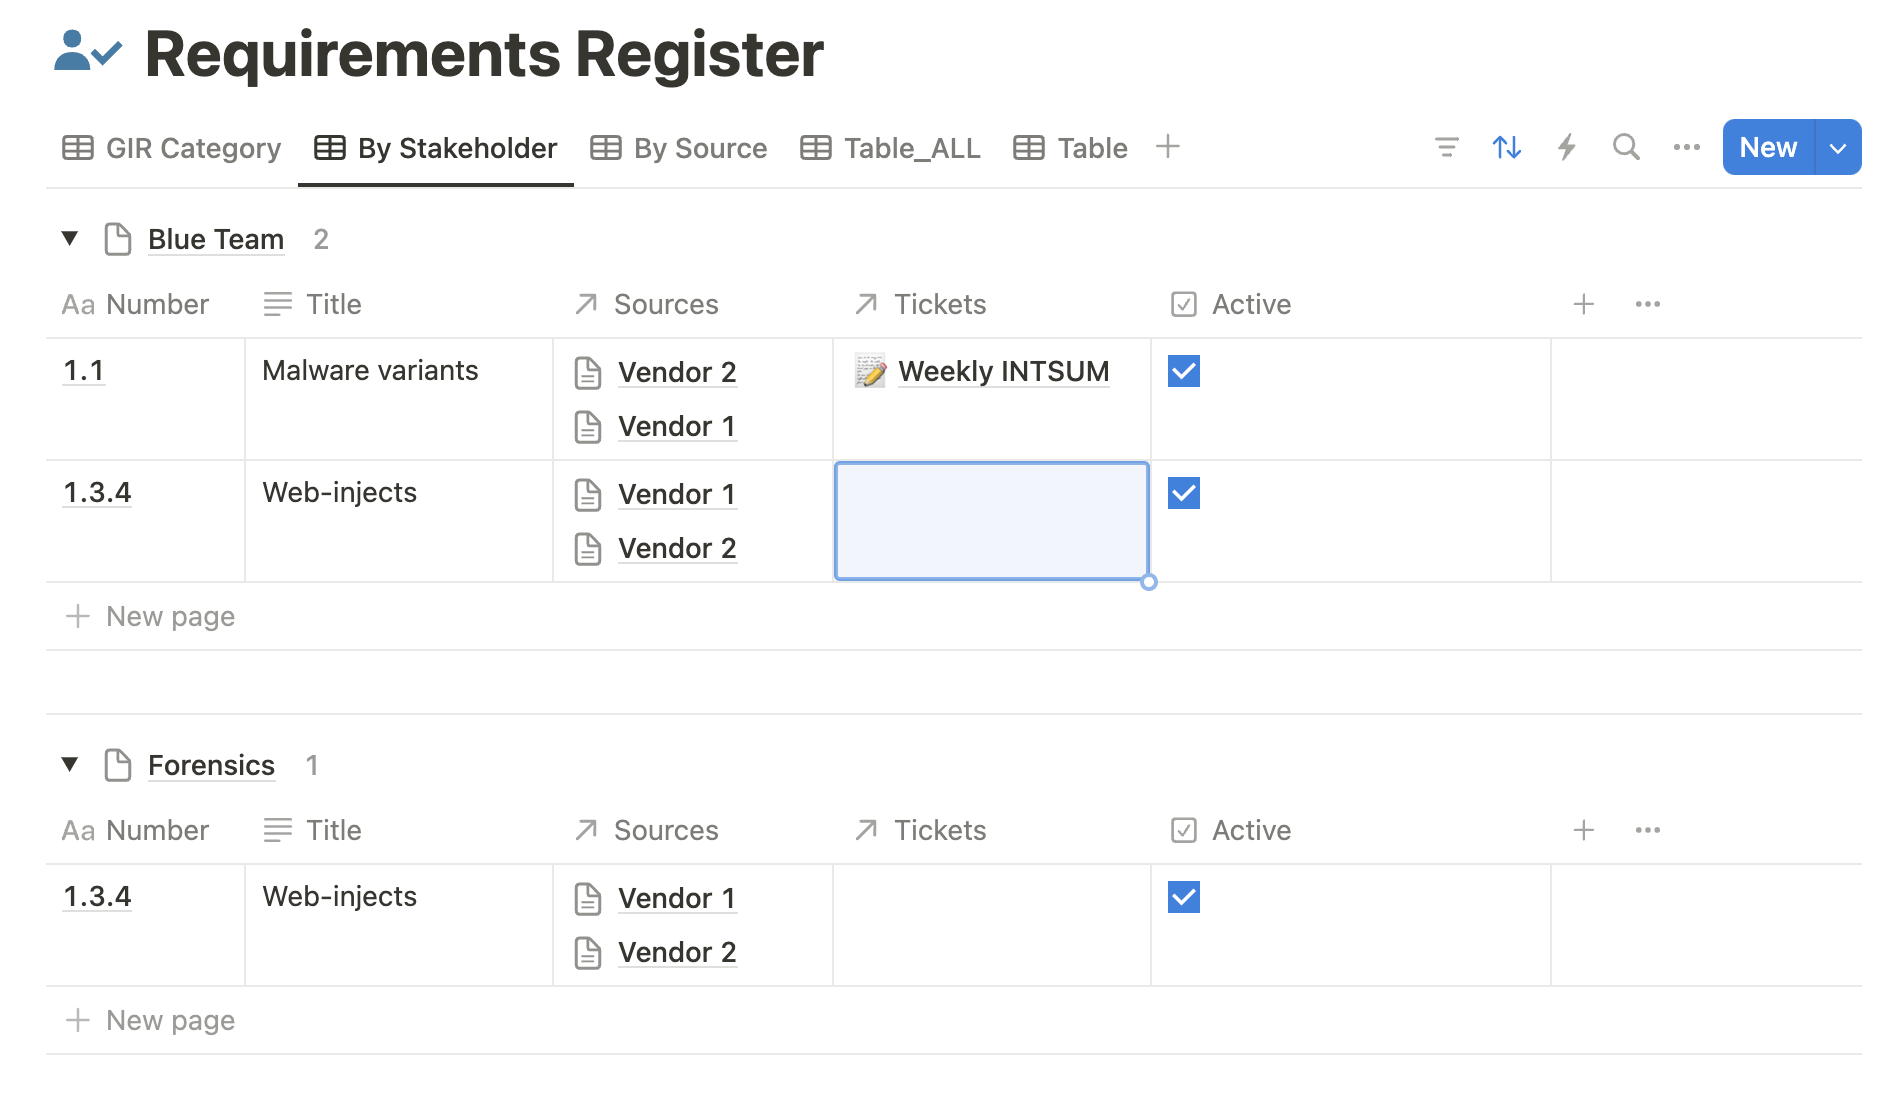Click Vendor 1 page icon in row 1.1
Viewport: 1892px width, 1098px height.
tap(588, 426)
